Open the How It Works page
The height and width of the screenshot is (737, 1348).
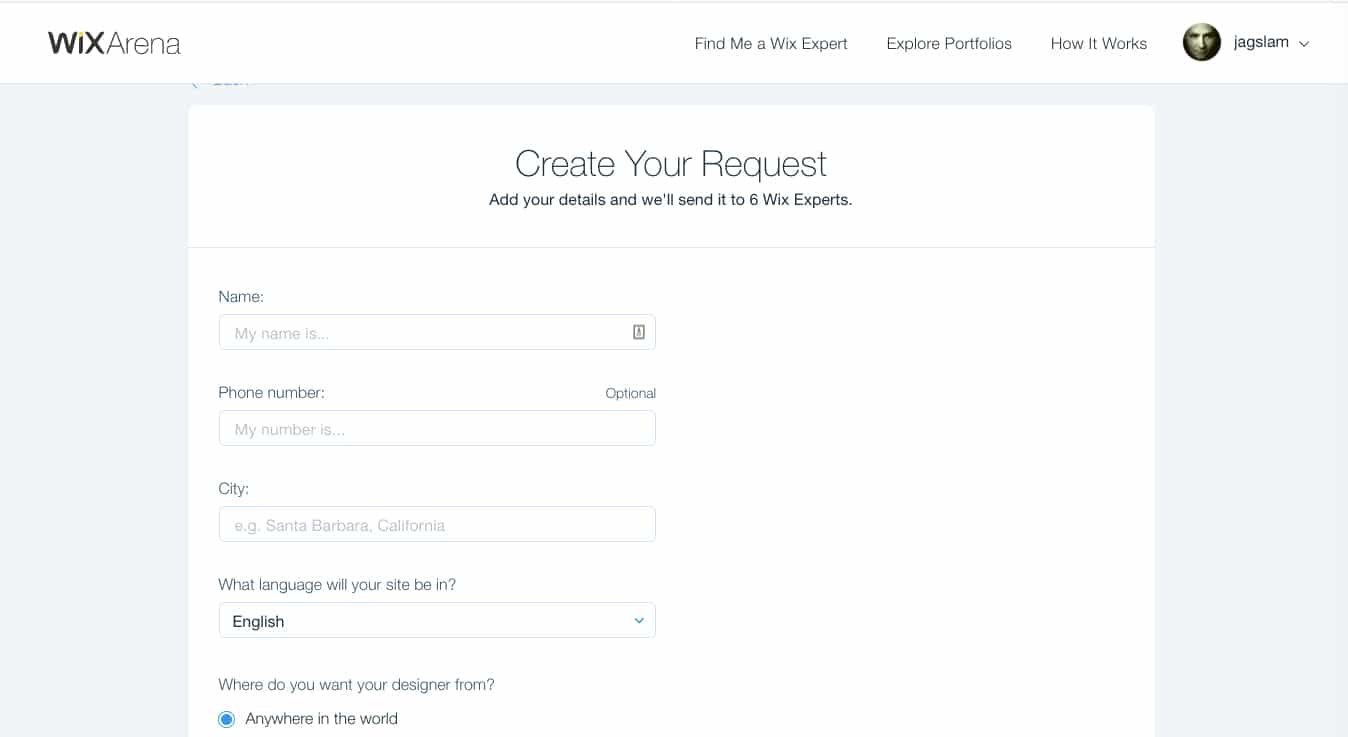coord(1098,43)
